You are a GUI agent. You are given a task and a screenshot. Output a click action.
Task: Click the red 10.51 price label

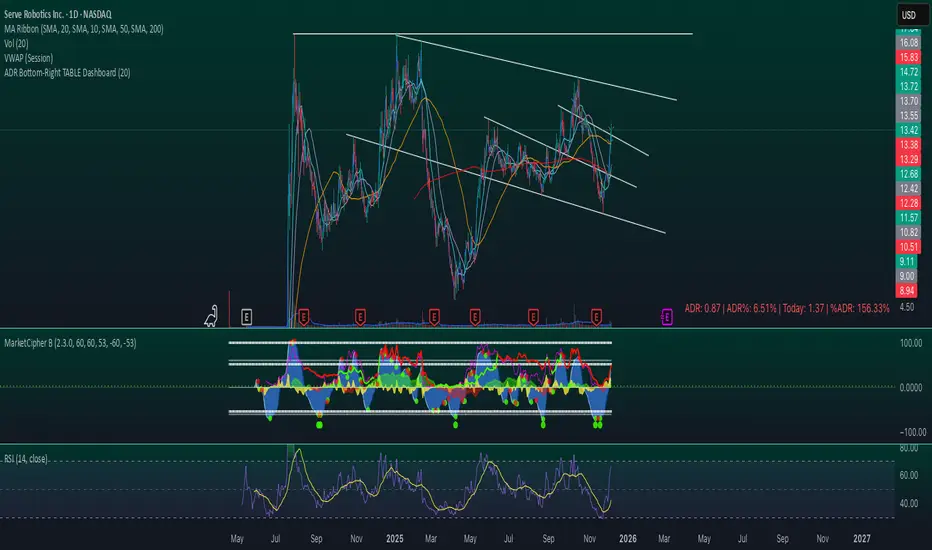pos(908,247)
